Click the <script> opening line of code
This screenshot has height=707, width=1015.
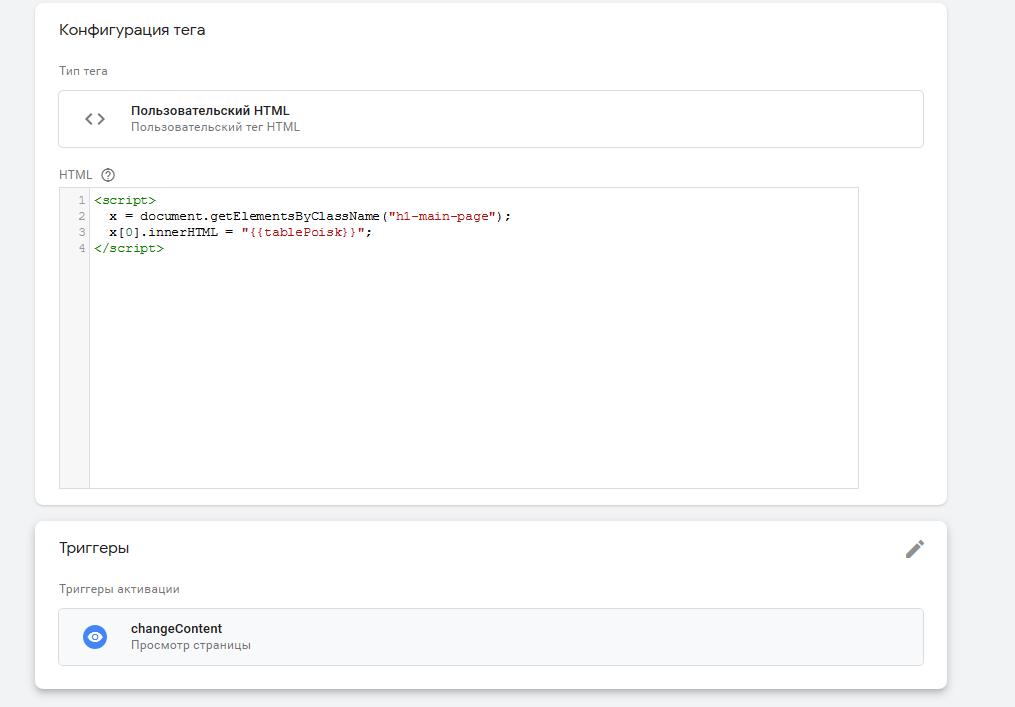click(x=125, y=200)
